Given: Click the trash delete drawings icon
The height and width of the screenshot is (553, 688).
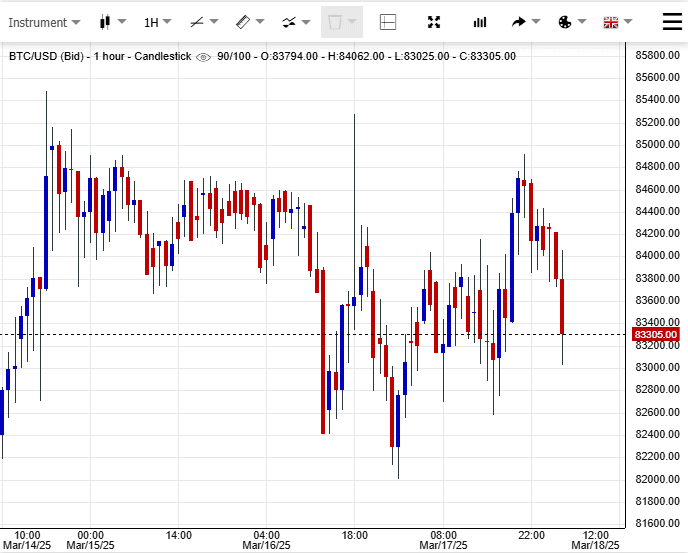Looking at the screenshot, I should [x=335, y=22].
